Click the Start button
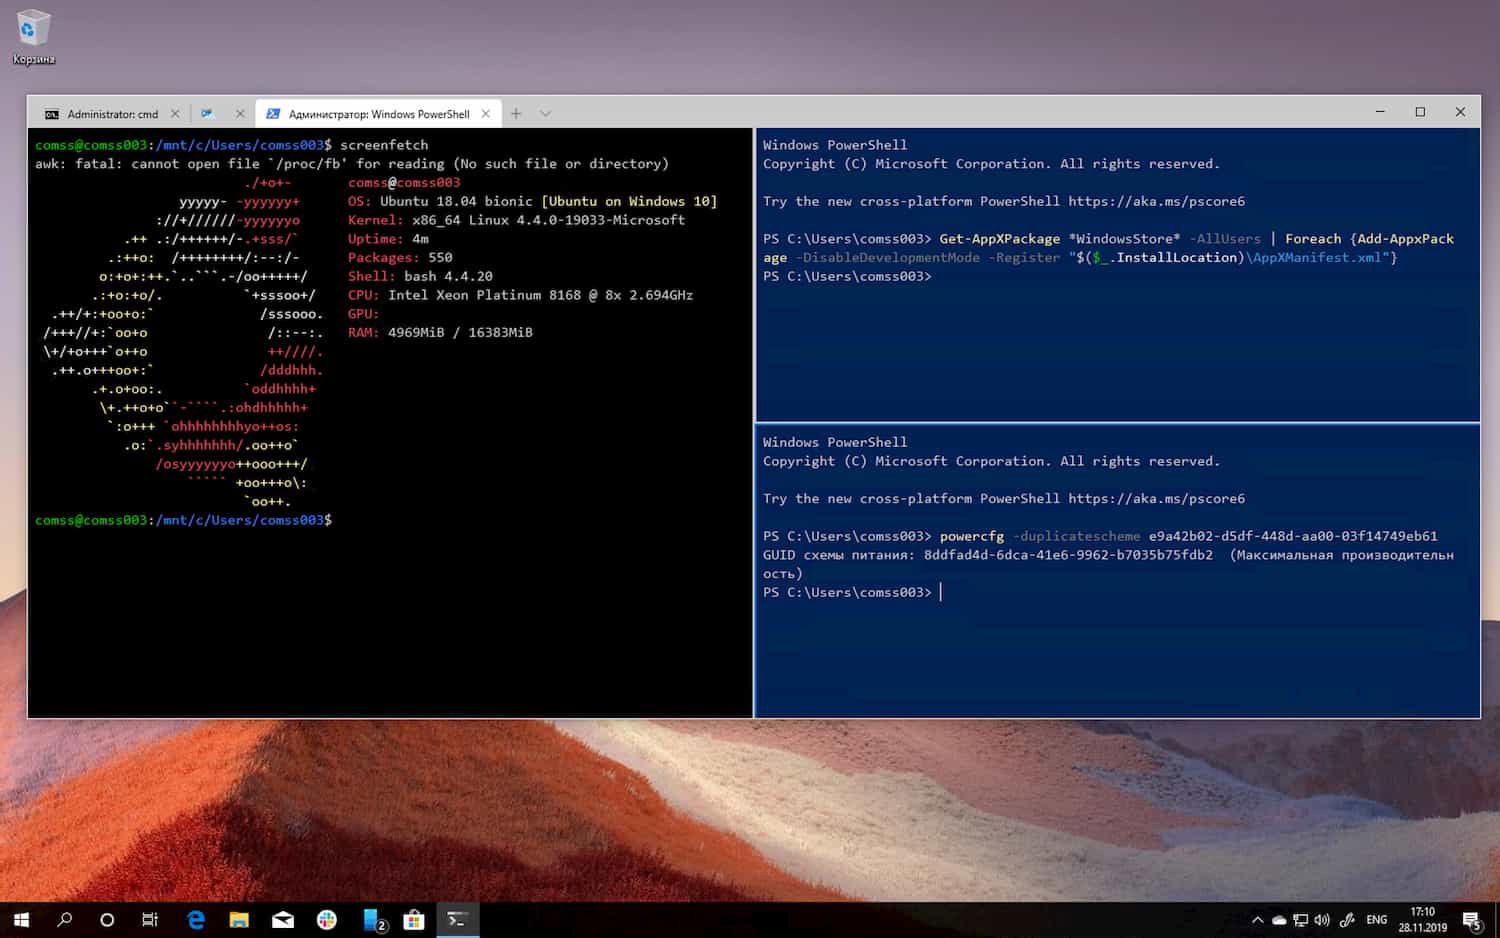This screenshot has height=938, width=1500. tap(19, 919)
